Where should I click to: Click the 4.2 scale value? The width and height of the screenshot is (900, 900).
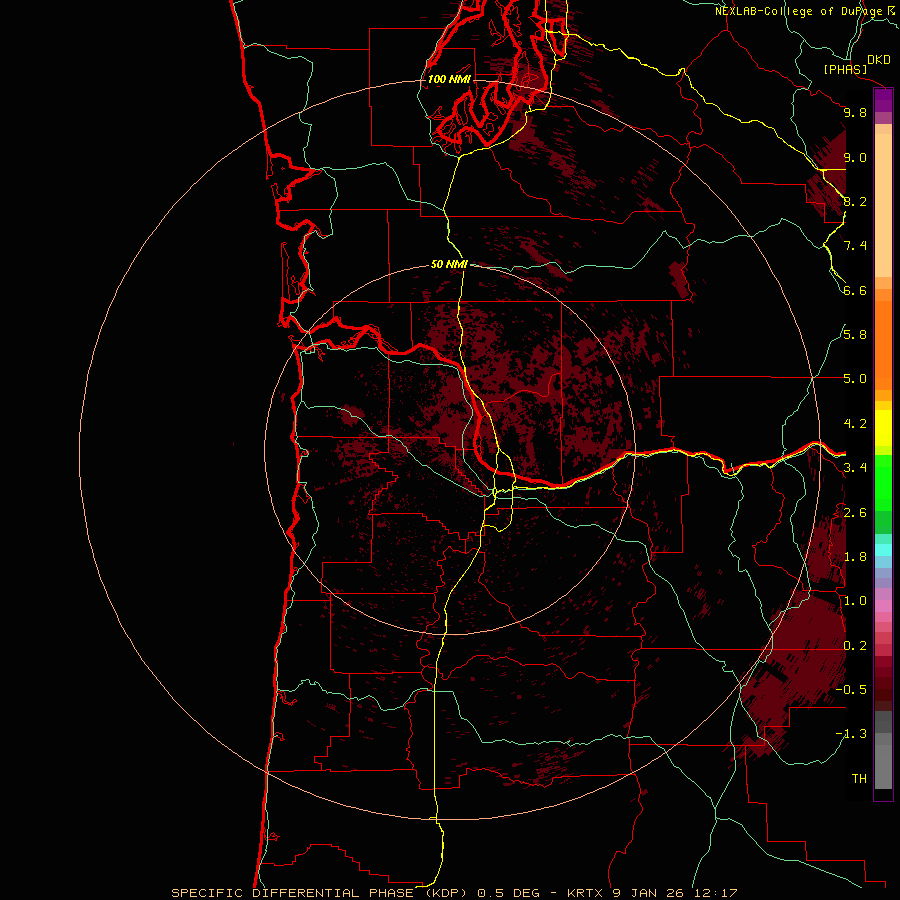pyautogui.click(x=855, y=424)
